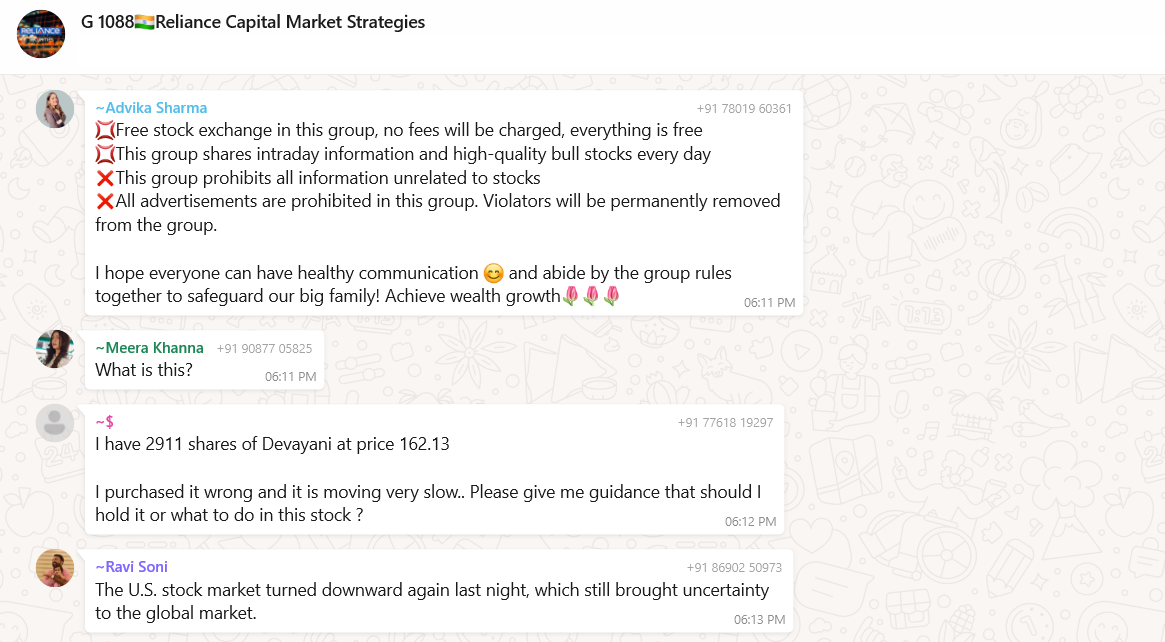Click Advika Sharma's profile avatar
Image resolution: width=1165 pixels, height=642 pixels.
pos(55,109)
